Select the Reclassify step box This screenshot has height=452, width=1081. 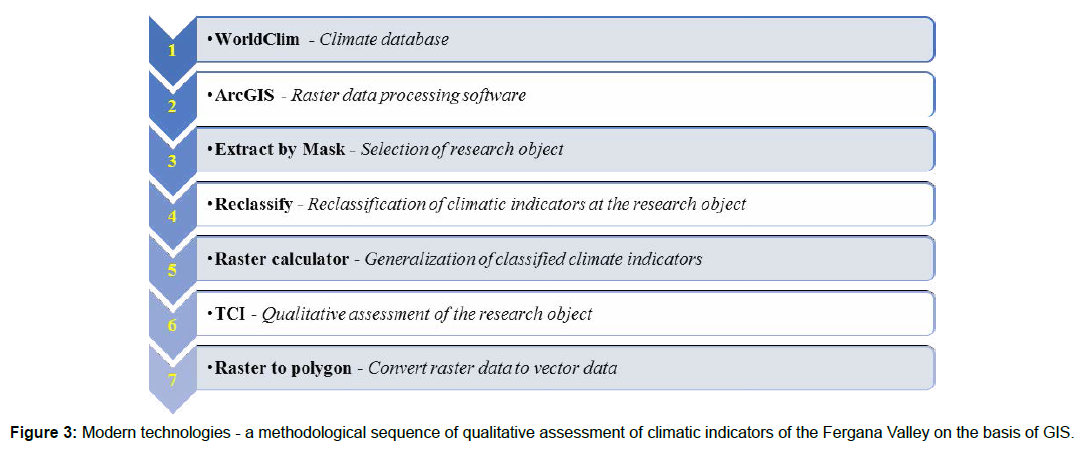pos(566,204)
